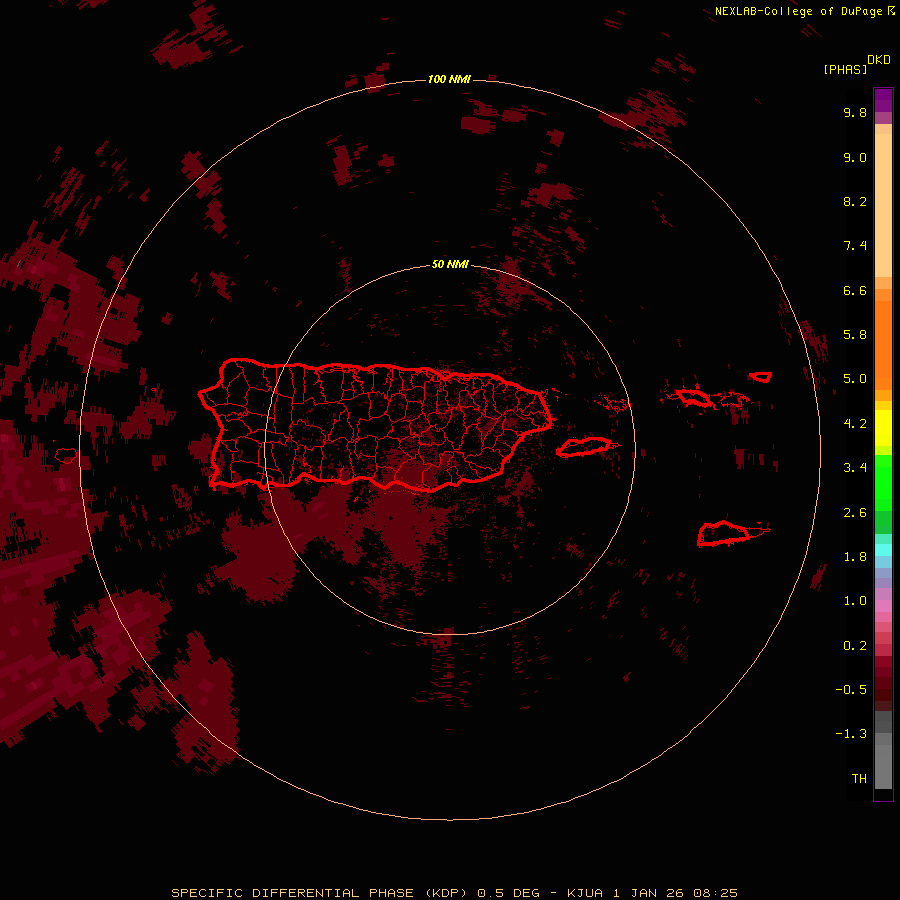Click the Specific Differential Phase caption text
Image resolution: width=900 pixels, height=900 pixels.
tap(454, 893)
